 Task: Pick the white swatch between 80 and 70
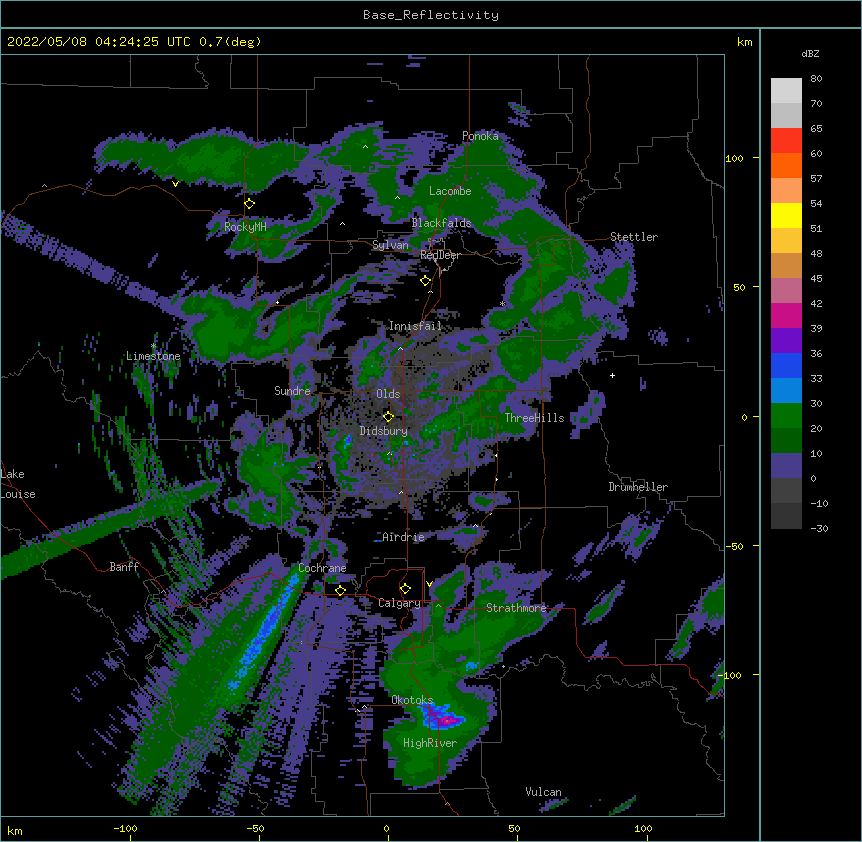pos(786,91)
